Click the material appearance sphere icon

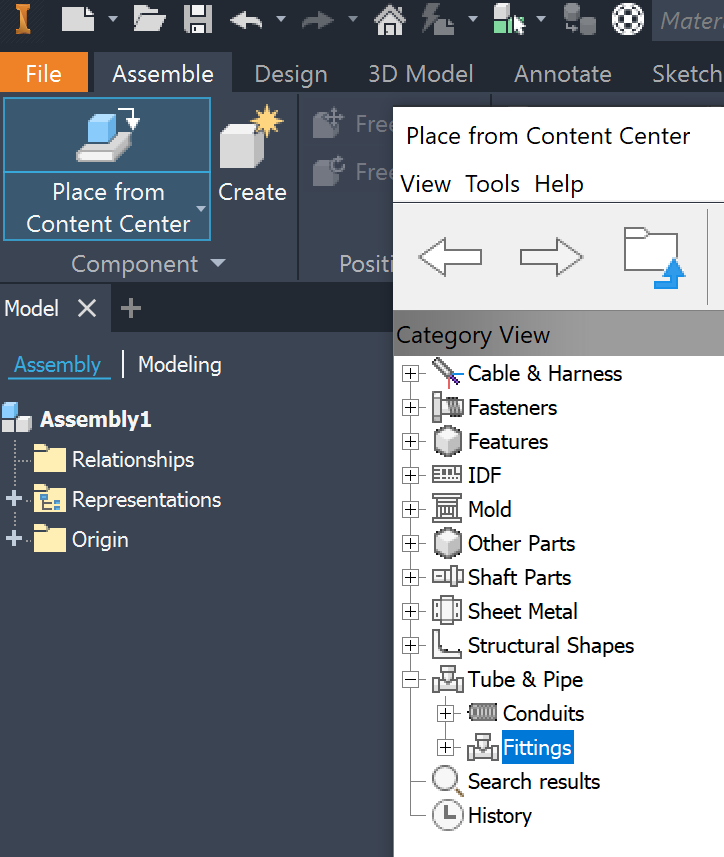coord(628,18)
